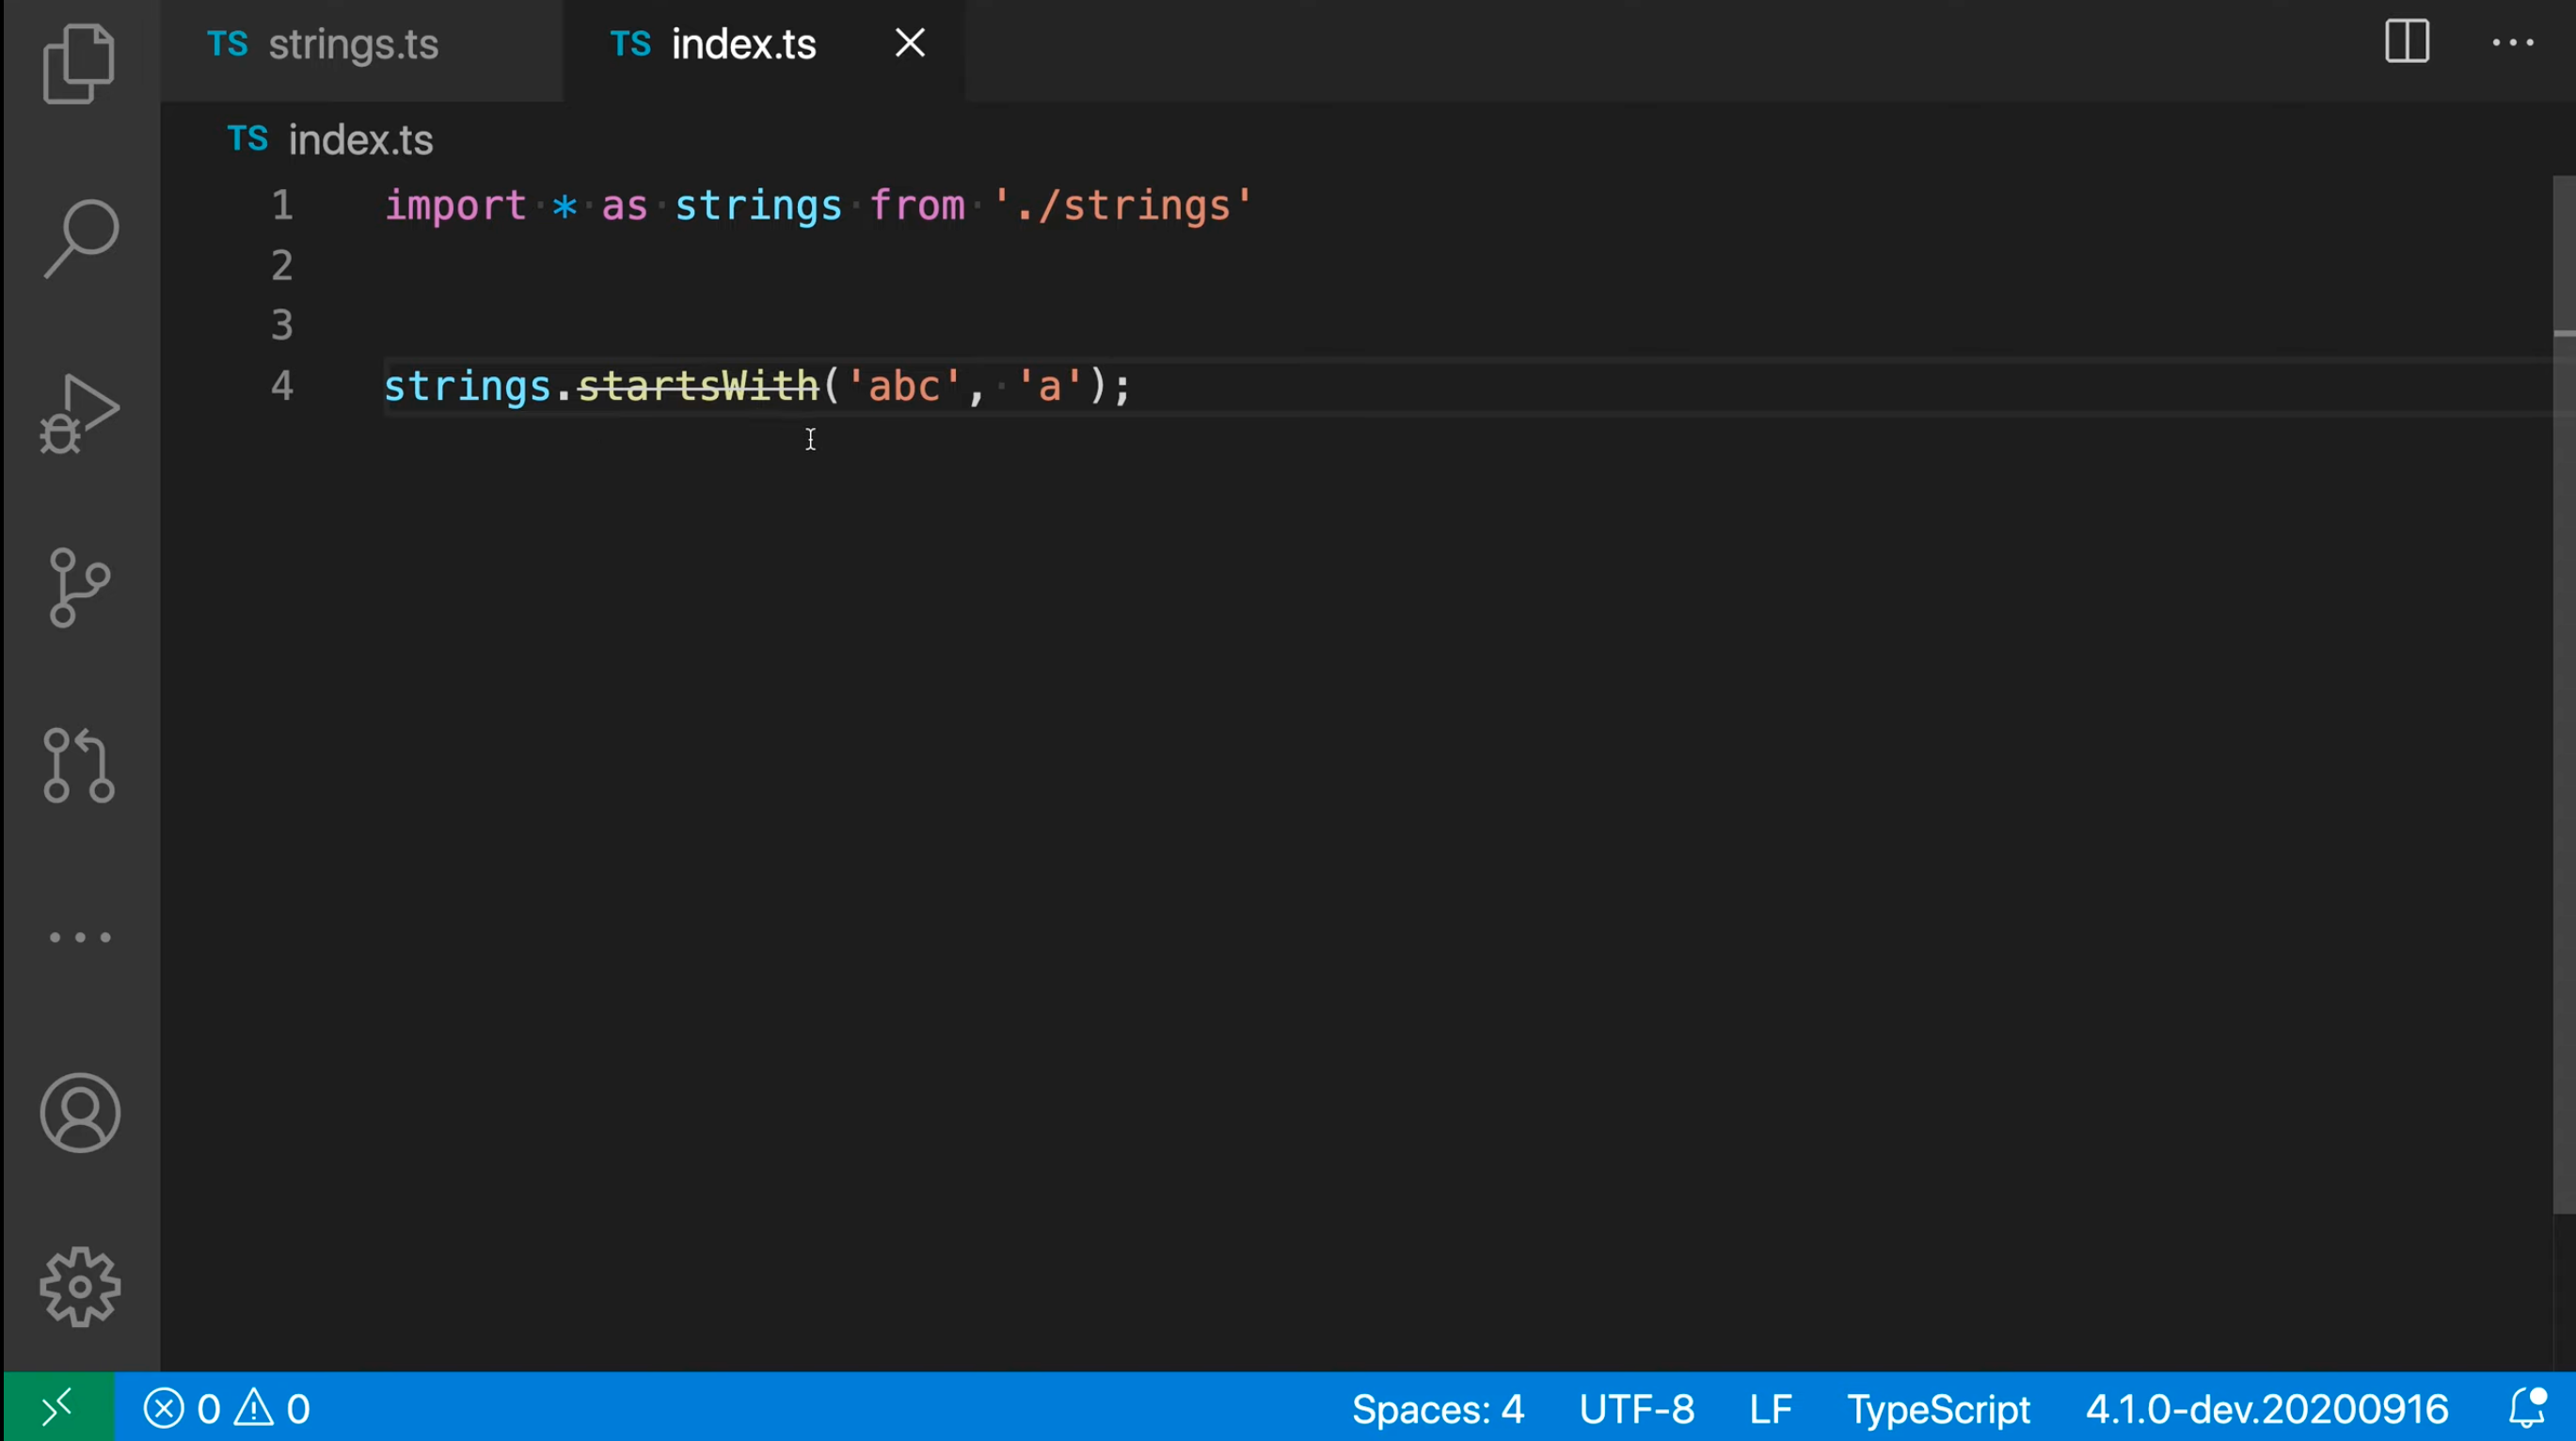Open the editor More Actions menu
This screenshot has height=1441, width=2576.
coord(2512,42)
